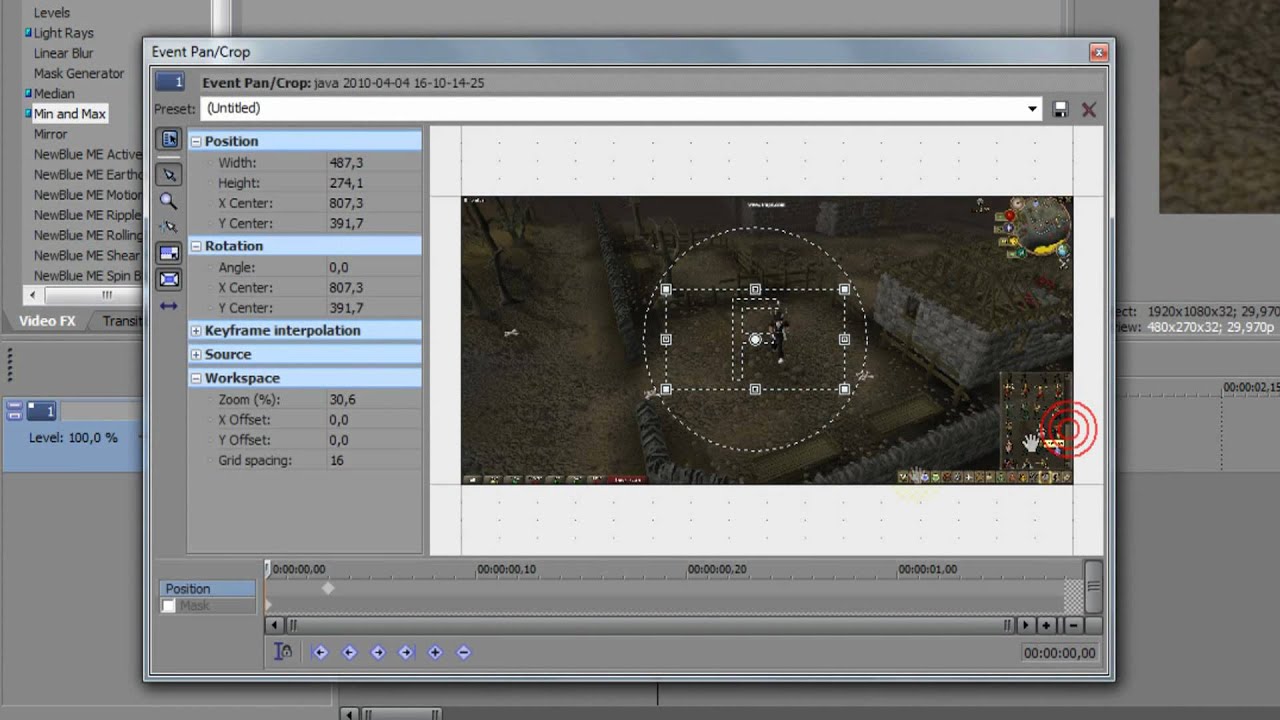Click the crop rectangle center point handle
1280x720 pixels.
[755, 340]
